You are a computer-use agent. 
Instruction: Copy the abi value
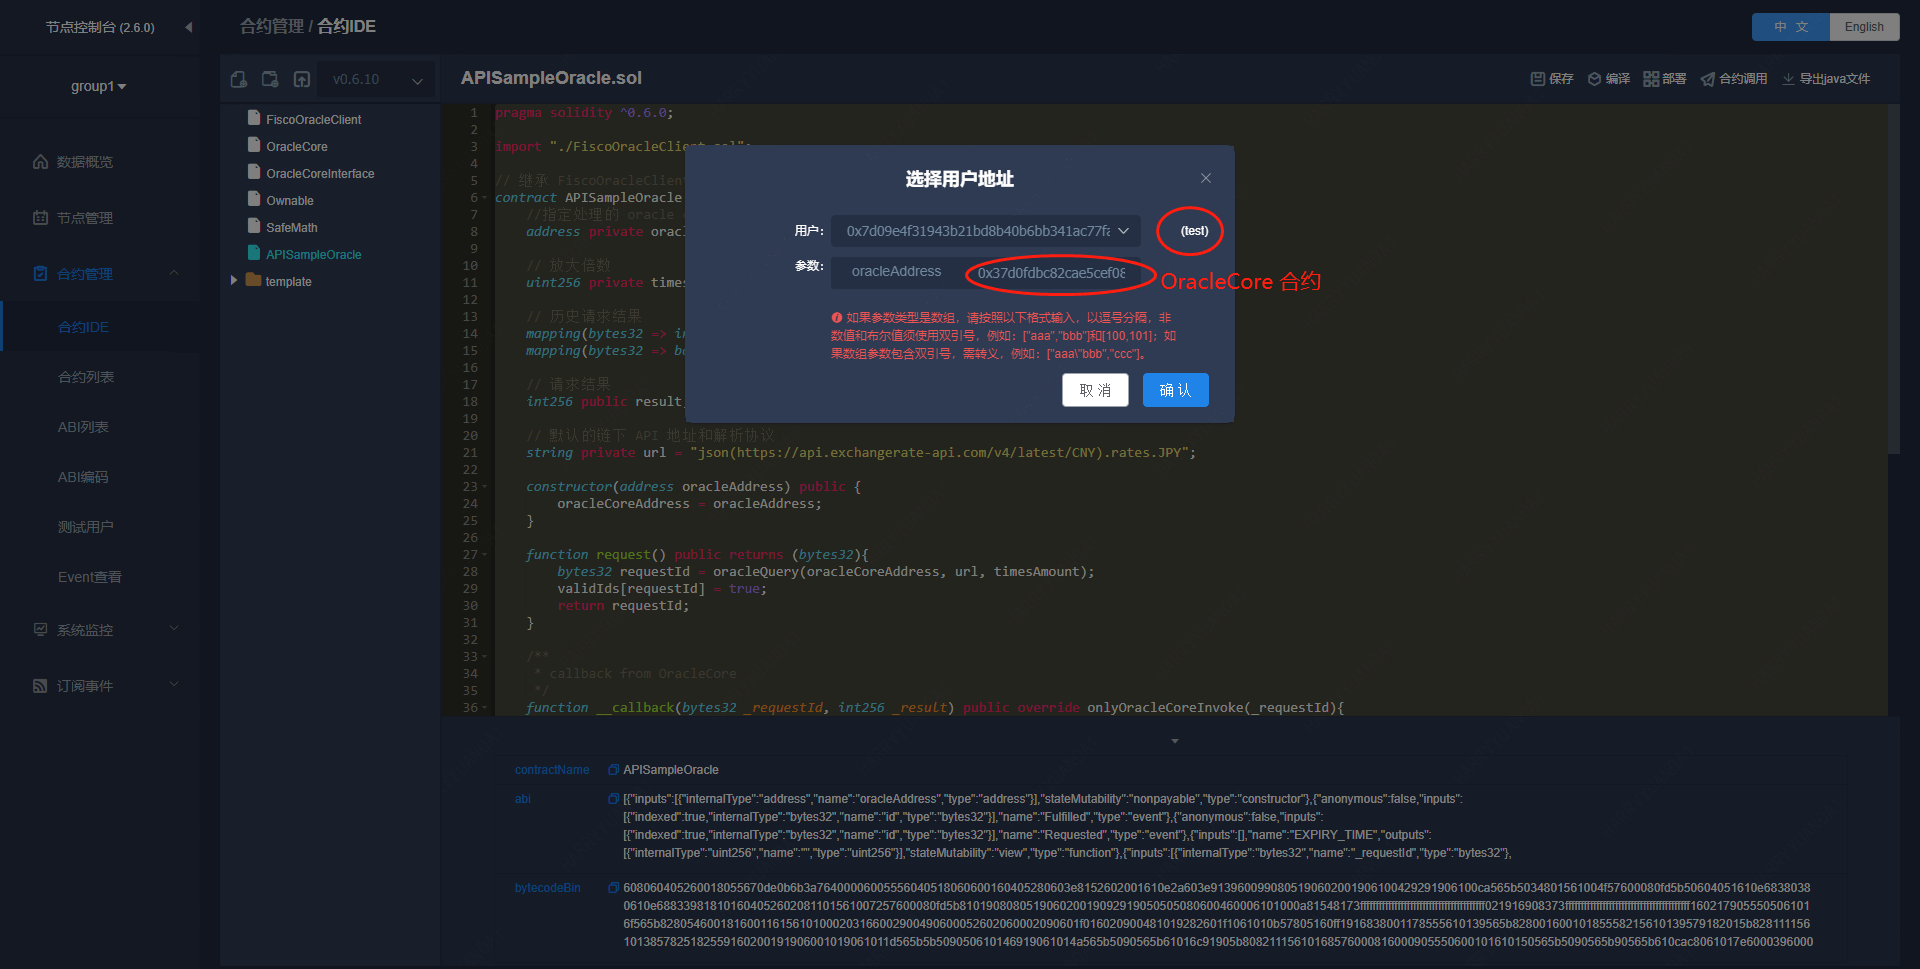tap(613, 799)
